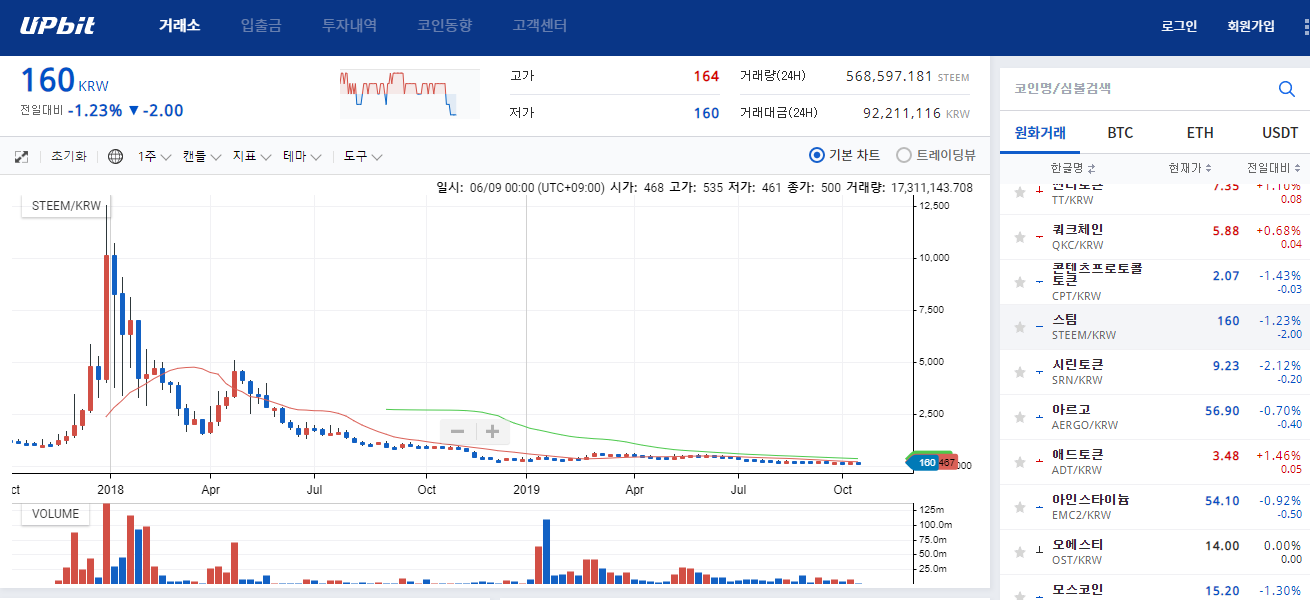Open 투자내역 in top navigation
1310x600 pixels.
(x=349, y=26)
